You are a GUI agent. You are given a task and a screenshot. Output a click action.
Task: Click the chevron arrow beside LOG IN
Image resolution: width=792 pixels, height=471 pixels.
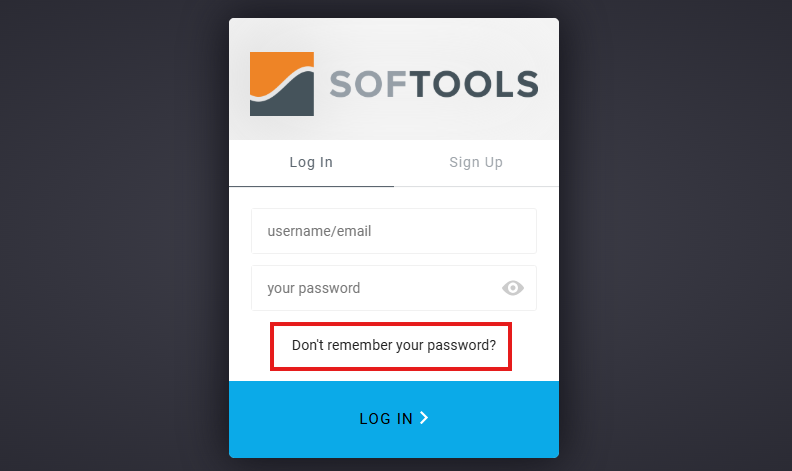click(424, 418)
